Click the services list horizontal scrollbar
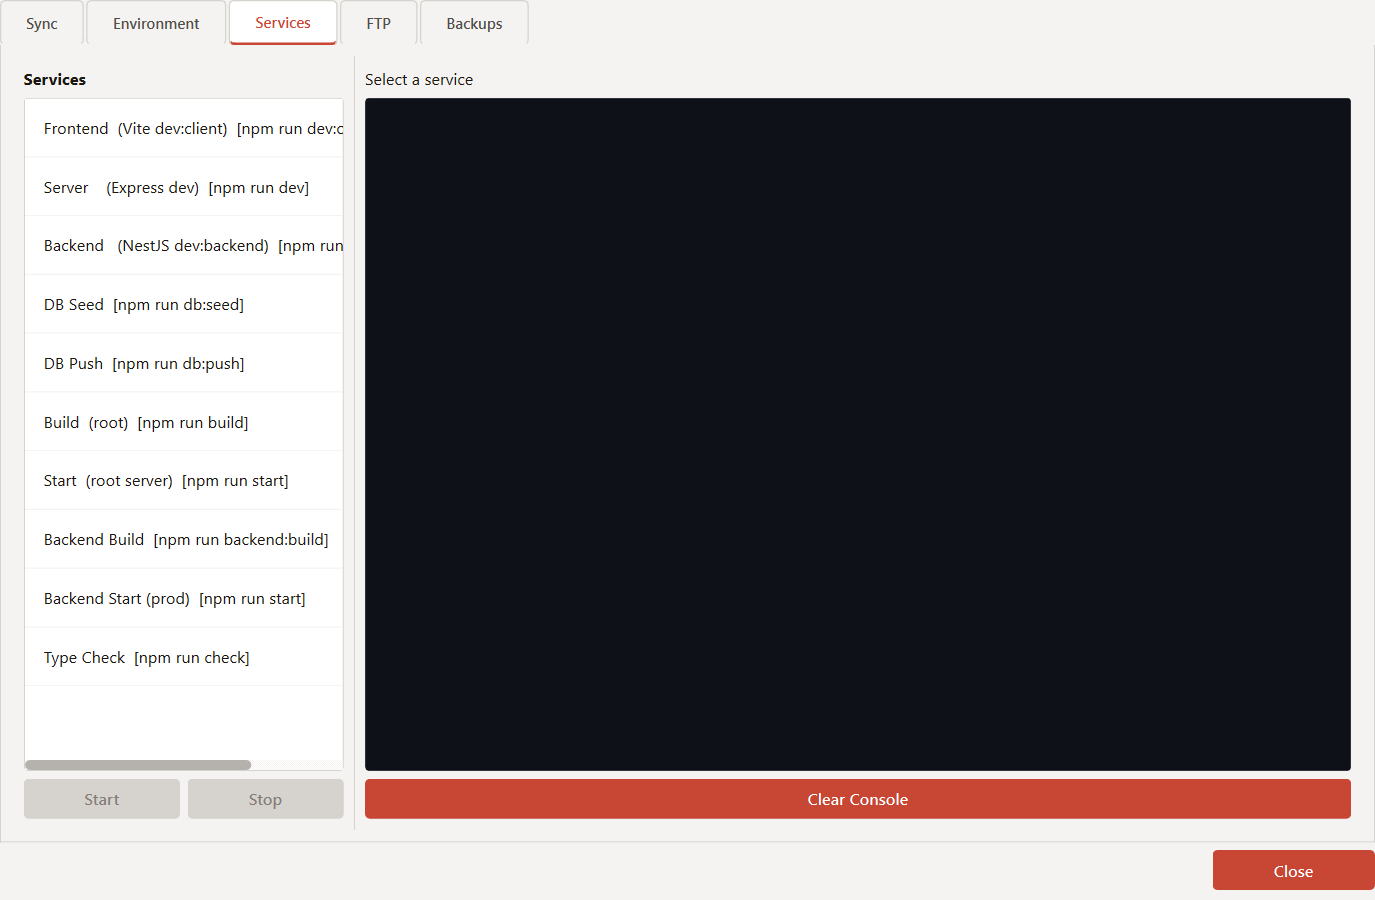 (138, 765)
